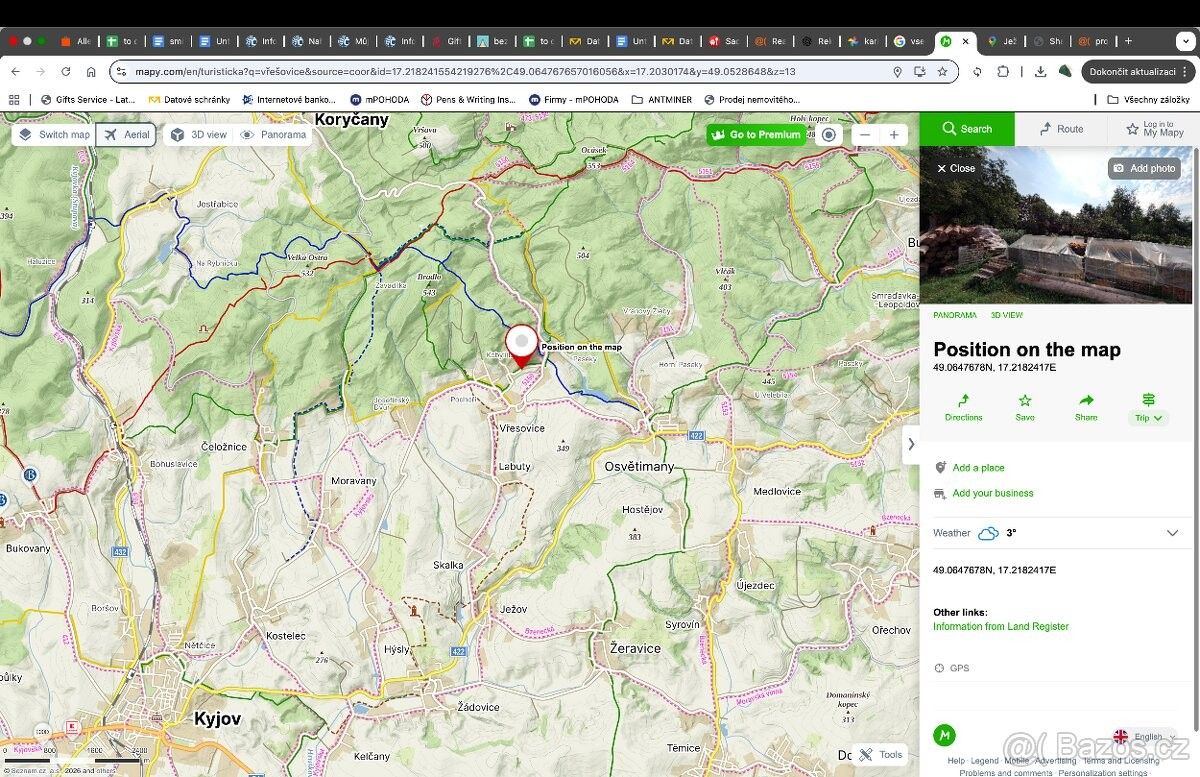Save this position with the star icon
The width and height of the screenshot is (1200, 777).
pos(1024,400)
